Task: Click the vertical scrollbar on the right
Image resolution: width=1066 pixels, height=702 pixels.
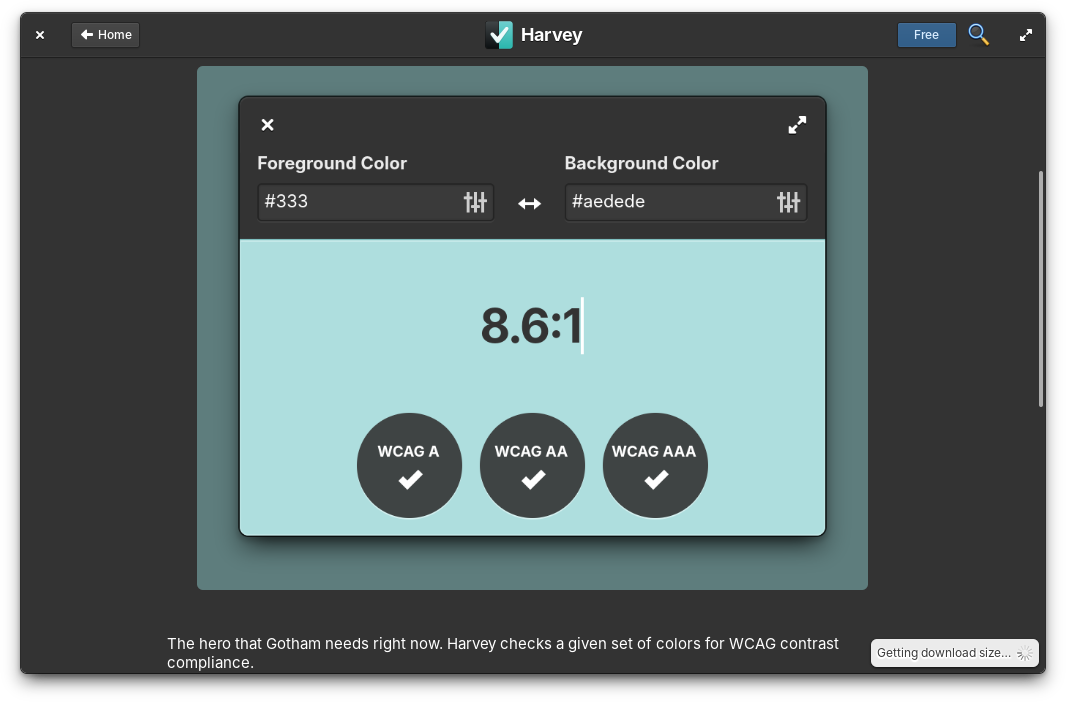Action: click(x=1041, y=289)
